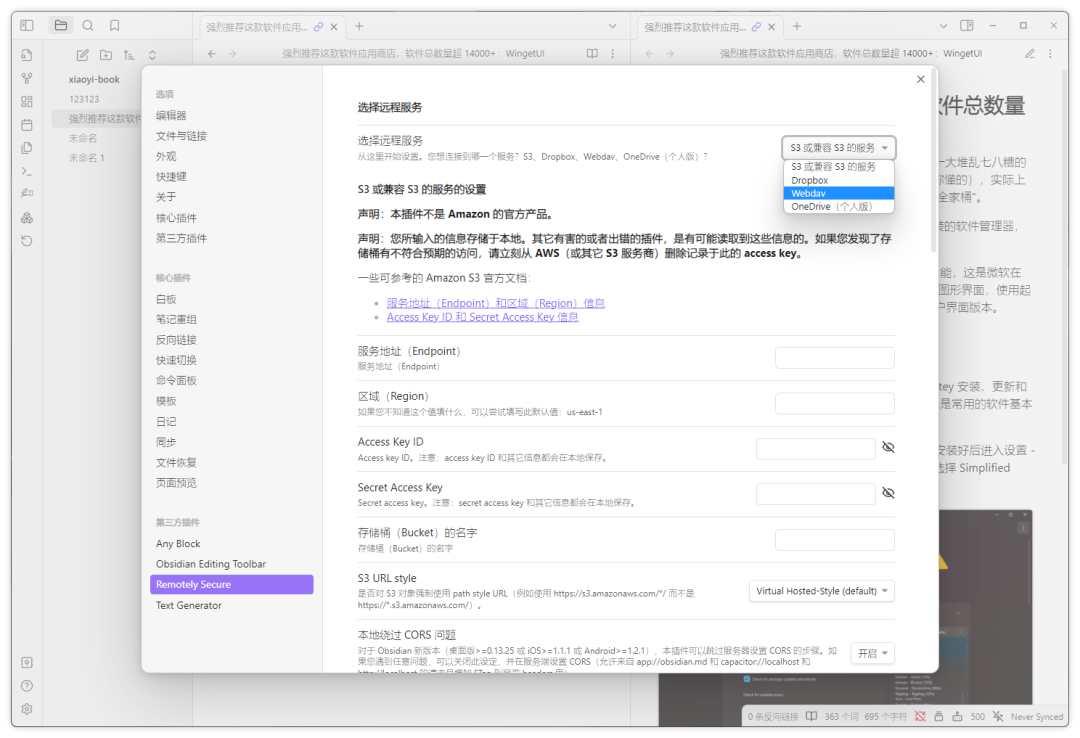The width and height of the screenshot is (1080, 738).
Task: Click the new folder icon
Action: coord(105,54)
